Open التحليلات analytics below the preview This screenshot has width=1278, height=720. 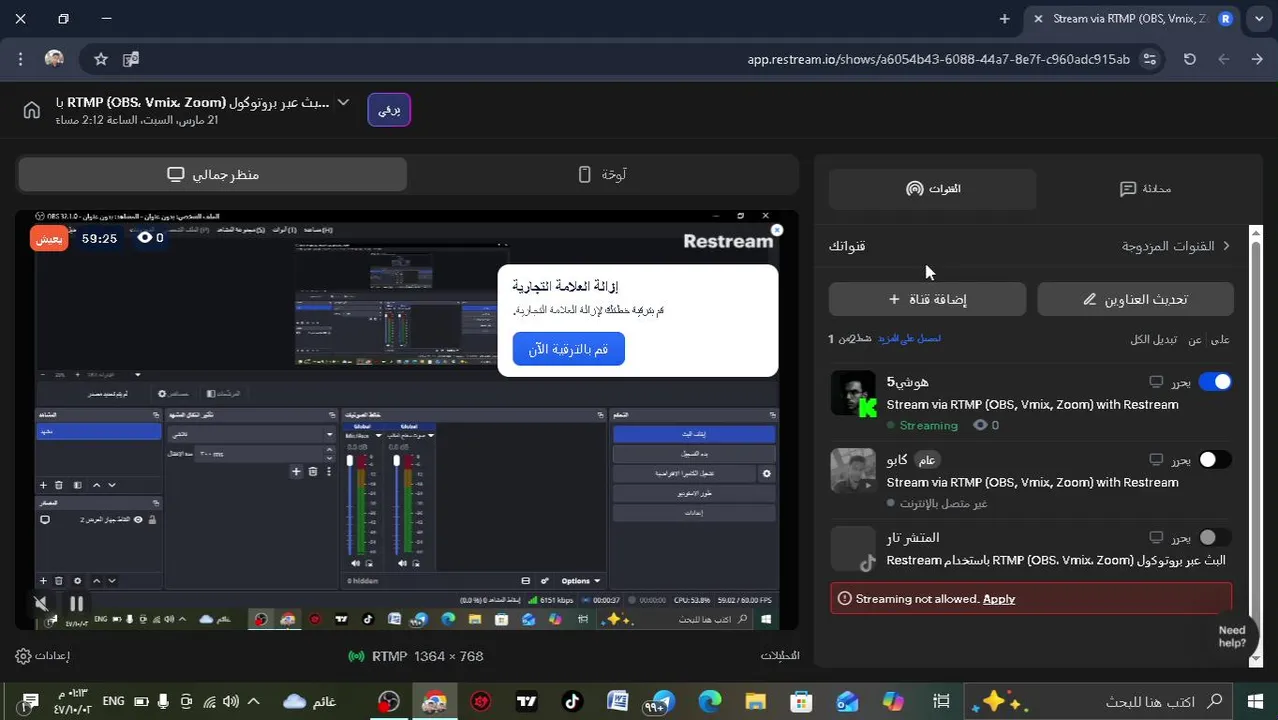coord(780,656)
